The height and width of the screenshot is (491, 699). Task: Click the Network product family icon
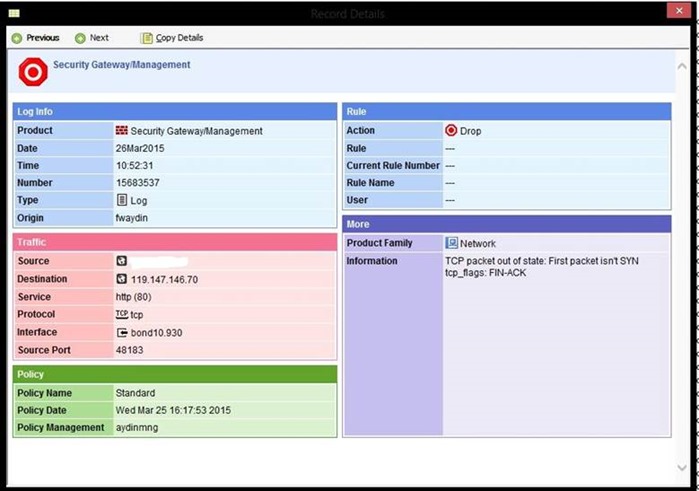point(451,243)
